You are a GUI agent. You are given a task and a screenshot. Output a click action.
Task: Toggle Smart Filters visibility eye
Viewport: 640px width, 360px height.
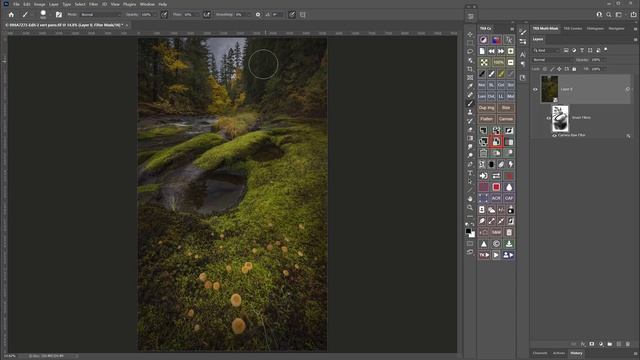[x=549, y=118]
